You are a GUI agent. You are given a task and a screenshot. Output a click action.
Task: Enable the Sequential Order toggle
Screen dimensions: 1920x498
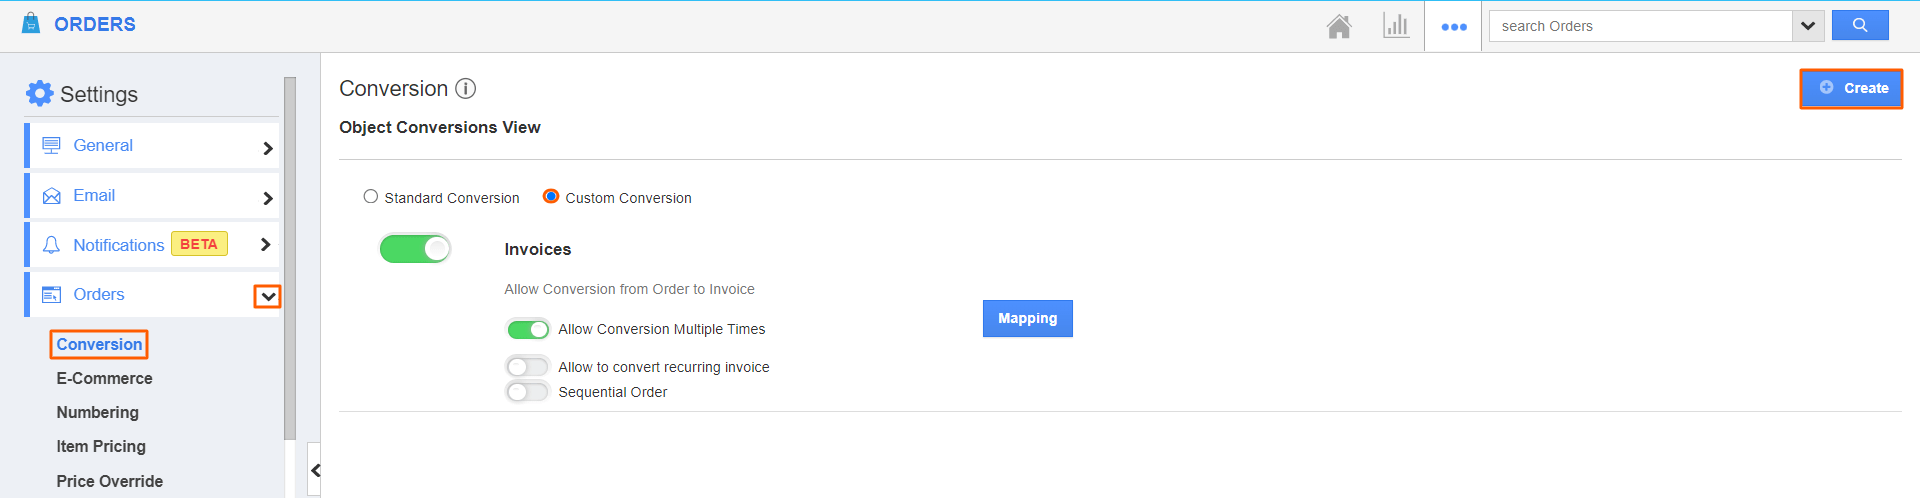527,392
